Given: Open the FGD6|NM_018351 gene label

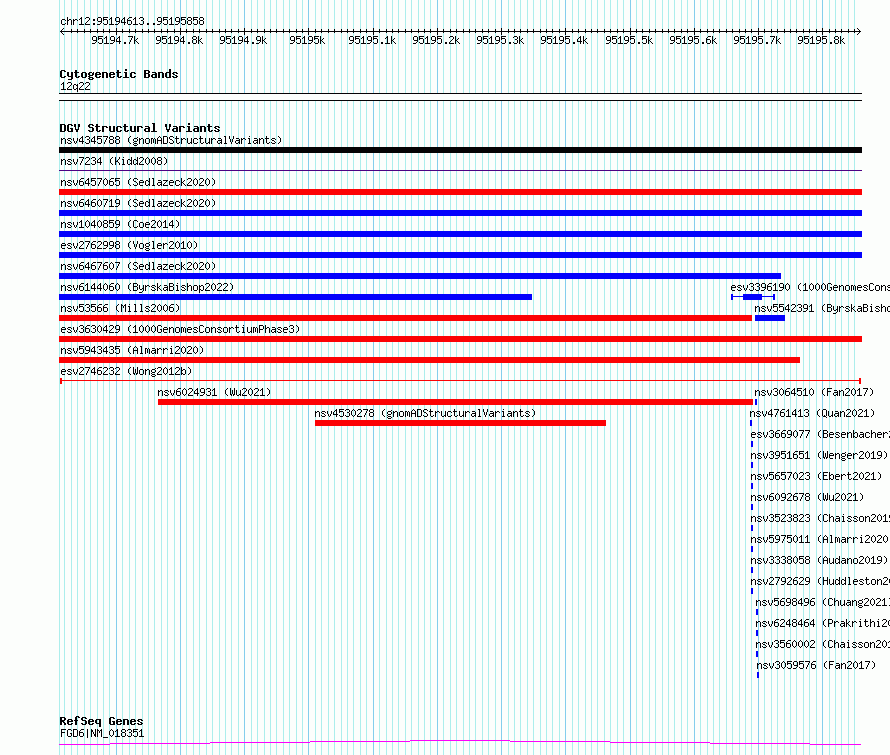Looking at the screenshot, I should click(x=102, y=733).
